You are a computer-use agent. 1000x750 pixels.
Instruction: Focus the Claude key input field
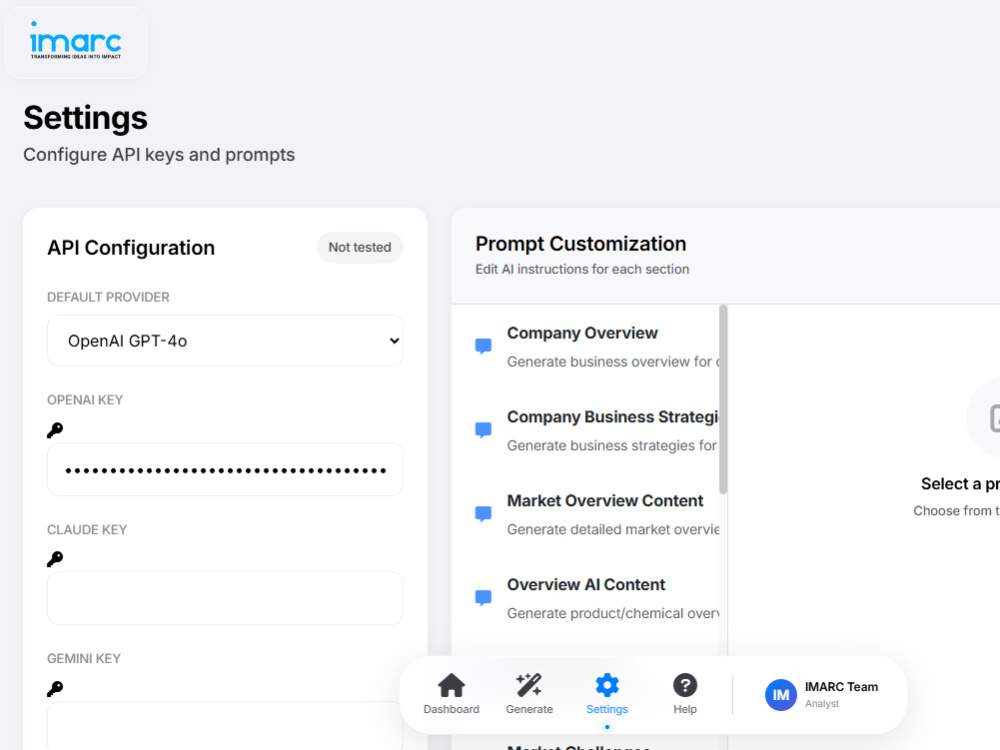225,598
